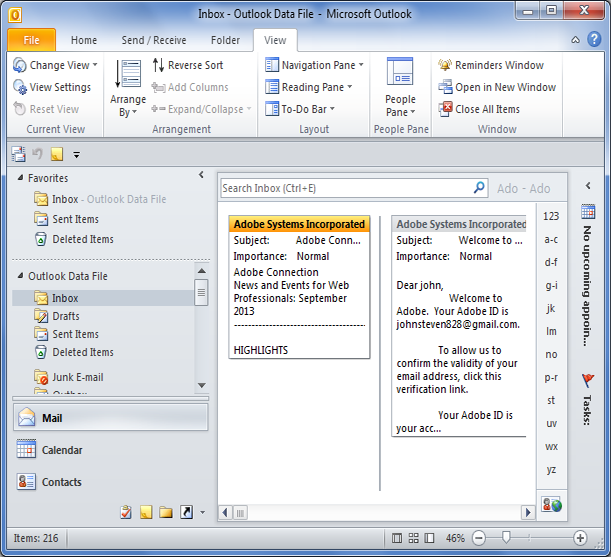The height and width of the screenshot is (557, 611).
Task: Collapse the Outlook Data File tree
Action: pos(20,276)
